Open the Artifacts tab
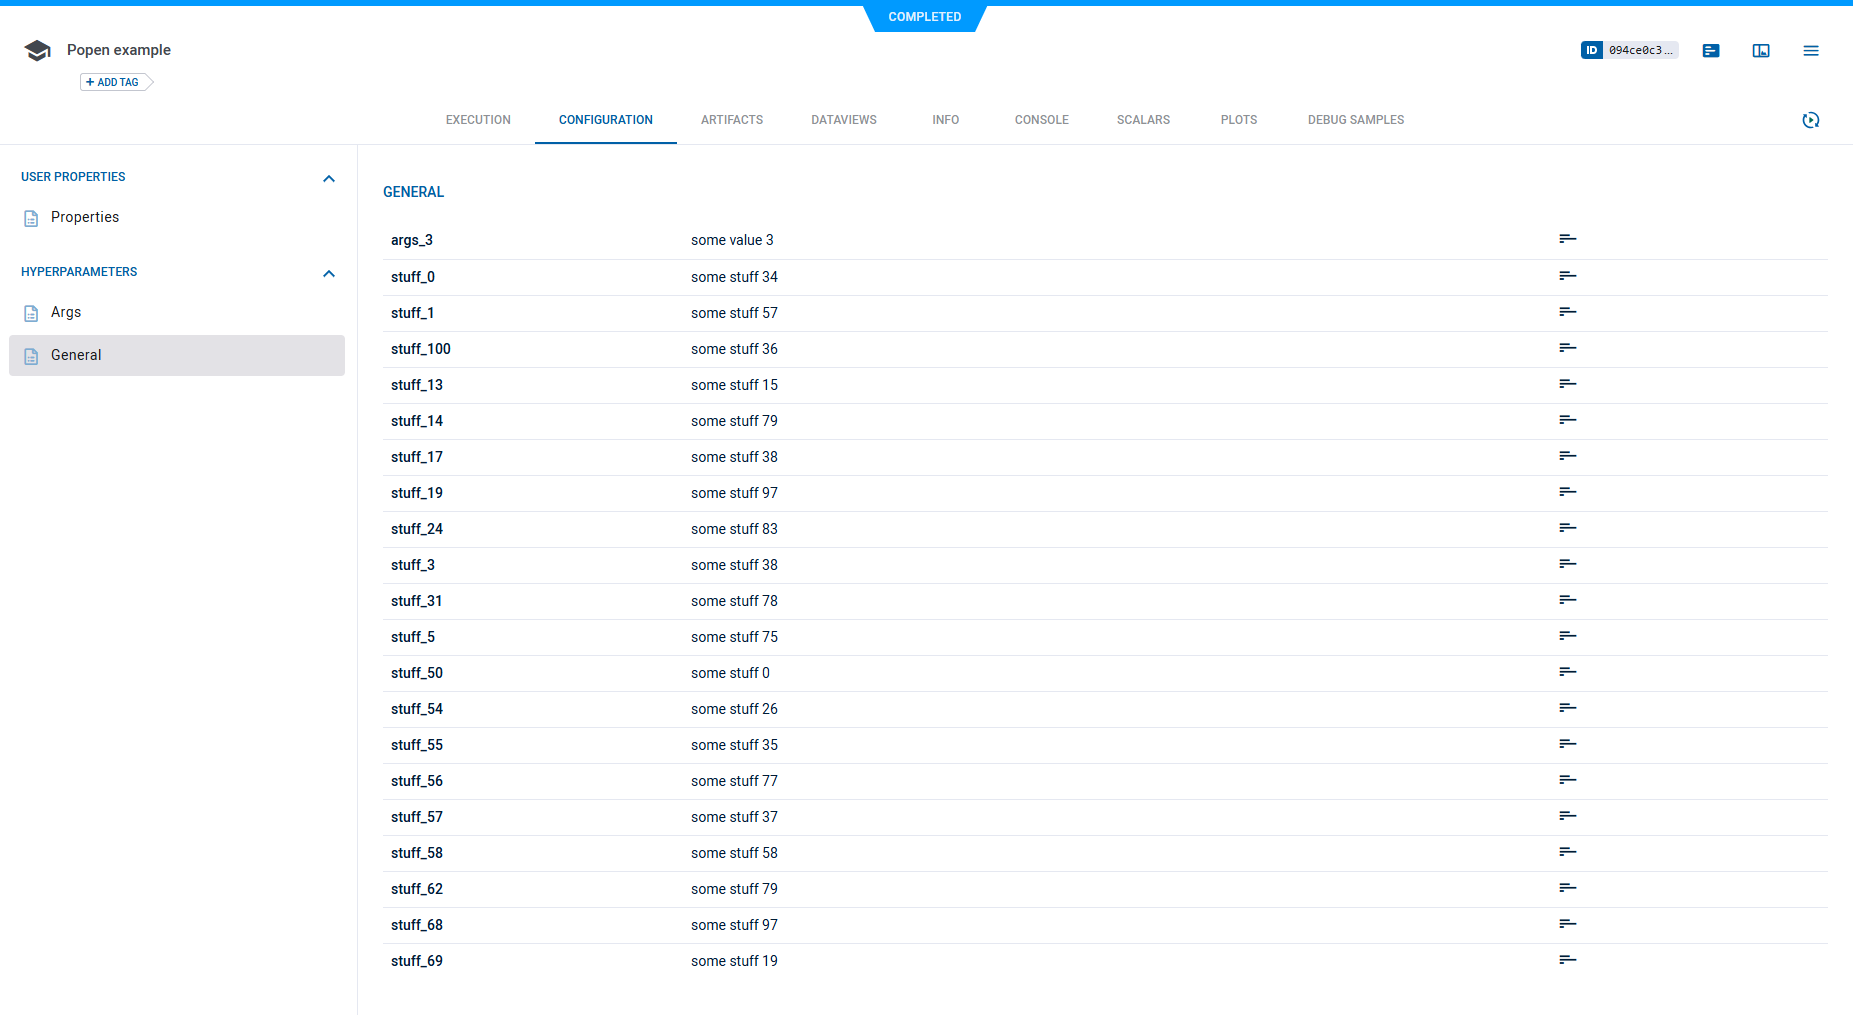Screen dimensions: 1853x1016 (731, 120)
